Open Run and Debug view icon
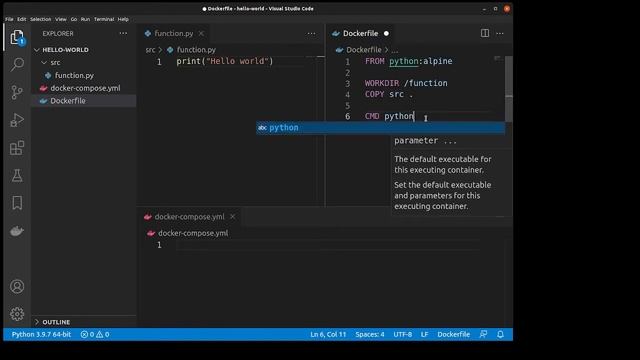Viewport: 640px width, 360px height. tap(17, 120)
